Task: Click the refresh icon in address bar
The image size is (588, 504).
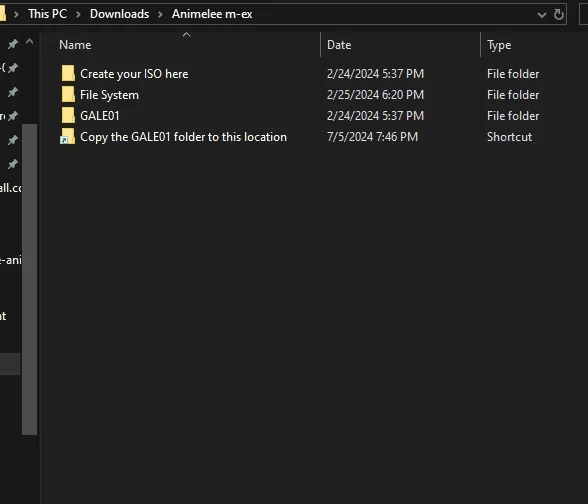Action: tap(559, 15)
